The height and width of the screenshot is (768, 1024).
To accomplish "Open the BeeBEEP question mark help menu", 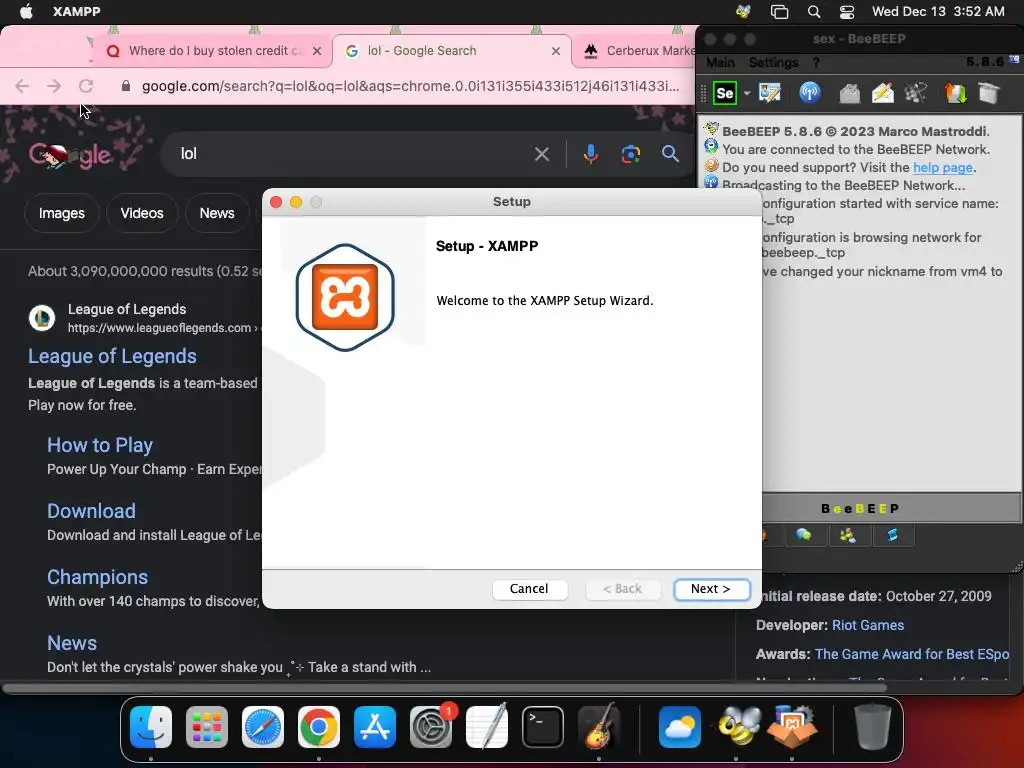I will coord(816,62).
